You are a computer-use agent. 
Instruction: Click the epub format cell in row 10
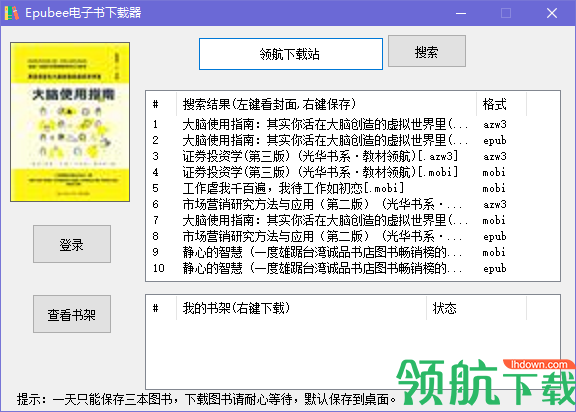pos(494,268)
